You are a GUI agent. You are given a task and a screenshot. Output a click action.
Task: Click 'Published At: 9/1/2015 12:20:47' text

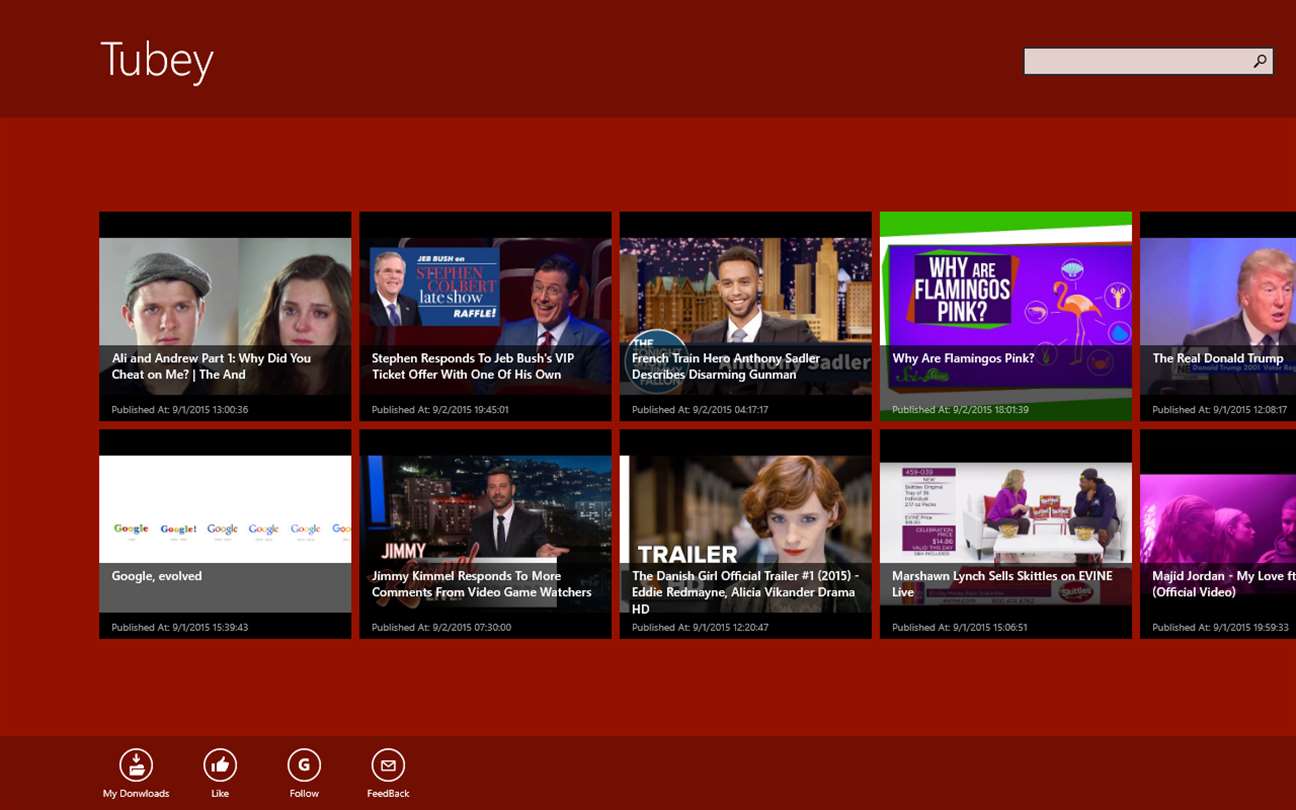(x=700, y=628)
